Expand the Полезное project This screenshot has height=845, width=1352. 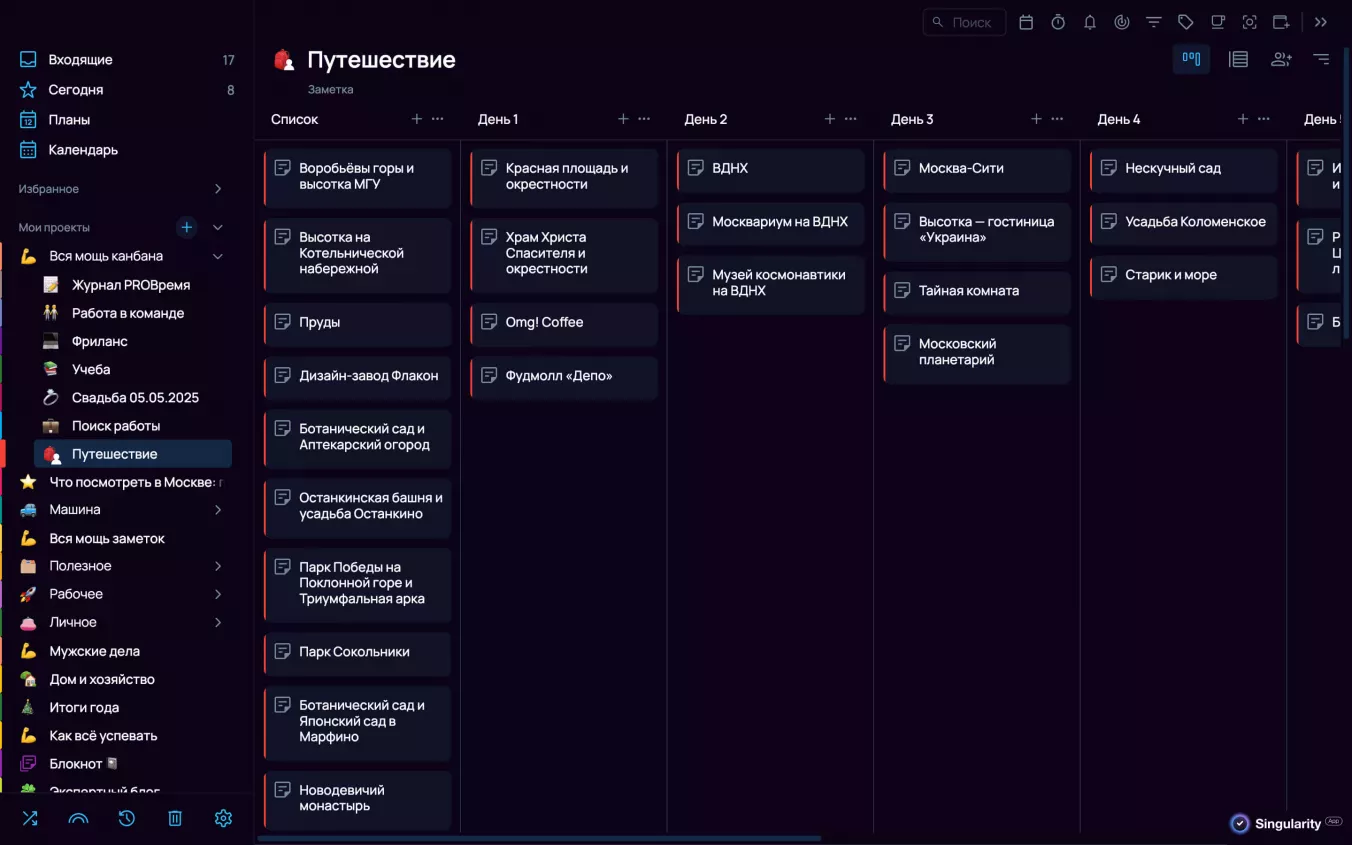[x=218, y=566]
